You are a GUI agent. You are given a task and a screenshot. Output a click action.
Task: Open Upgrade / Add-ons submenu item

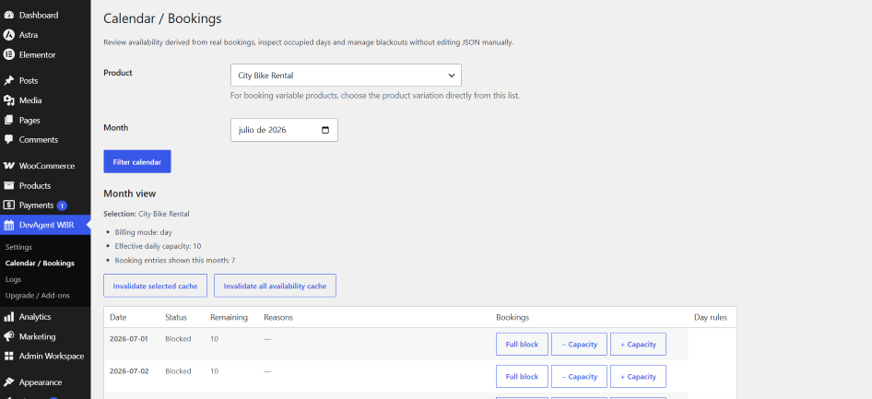tap(37, 295)
